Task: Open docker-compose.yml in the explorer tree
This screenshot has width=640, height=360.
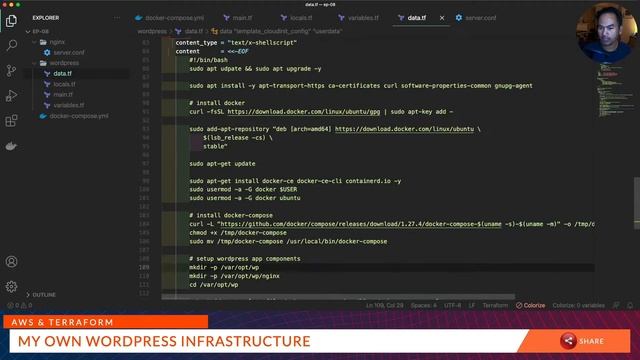Action: [74, 116]
